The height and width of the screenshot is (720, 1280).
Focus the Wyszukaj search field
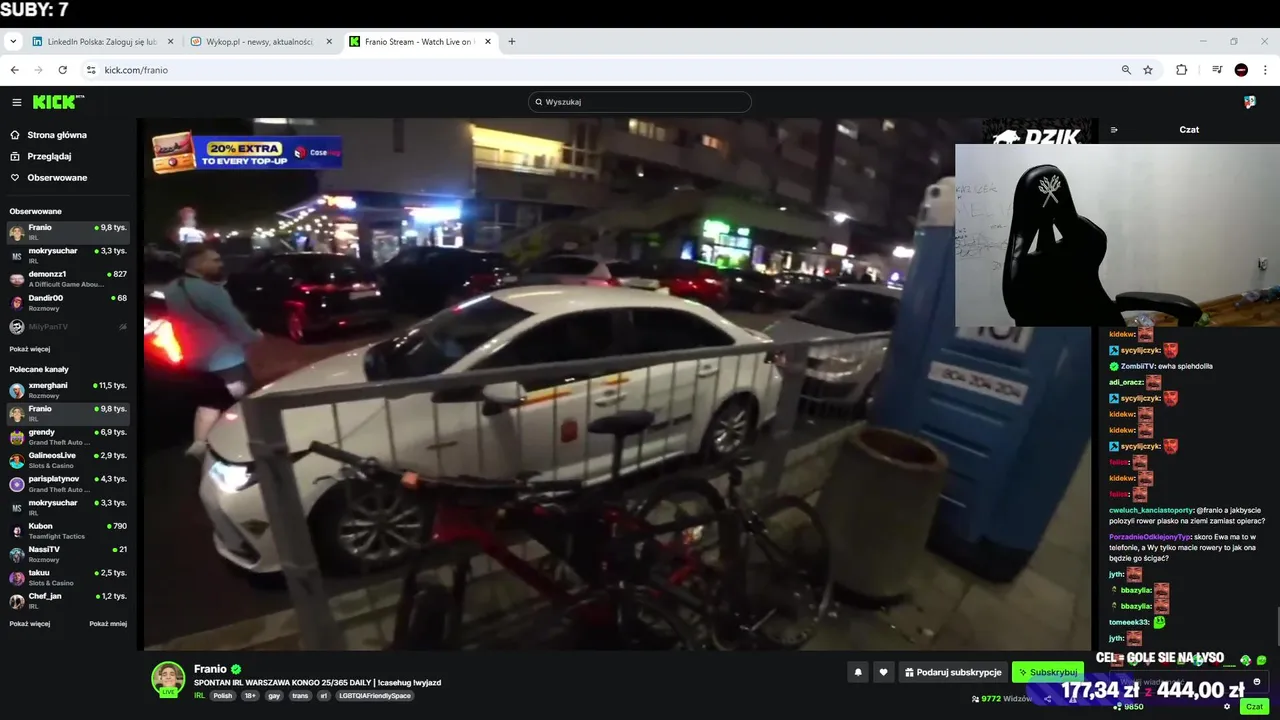[x=640, y=102]
